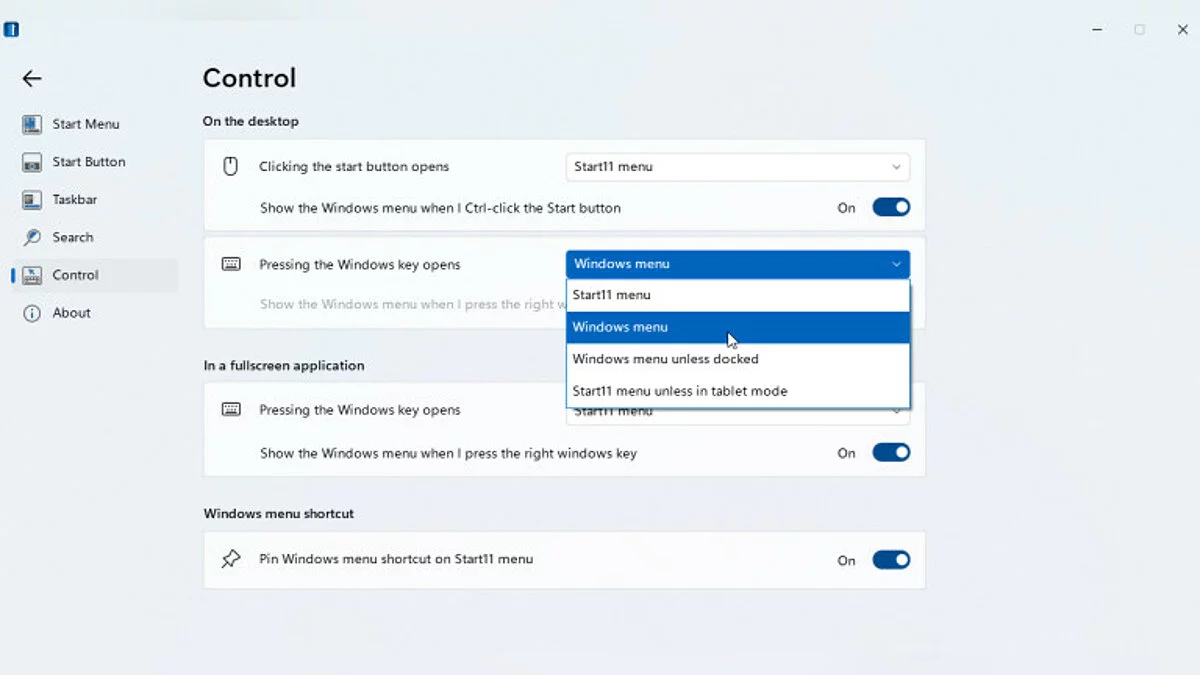Disable right Windows key switch in fullscreen
Viewport: 1200px width, 675px height.
(891, 453)
